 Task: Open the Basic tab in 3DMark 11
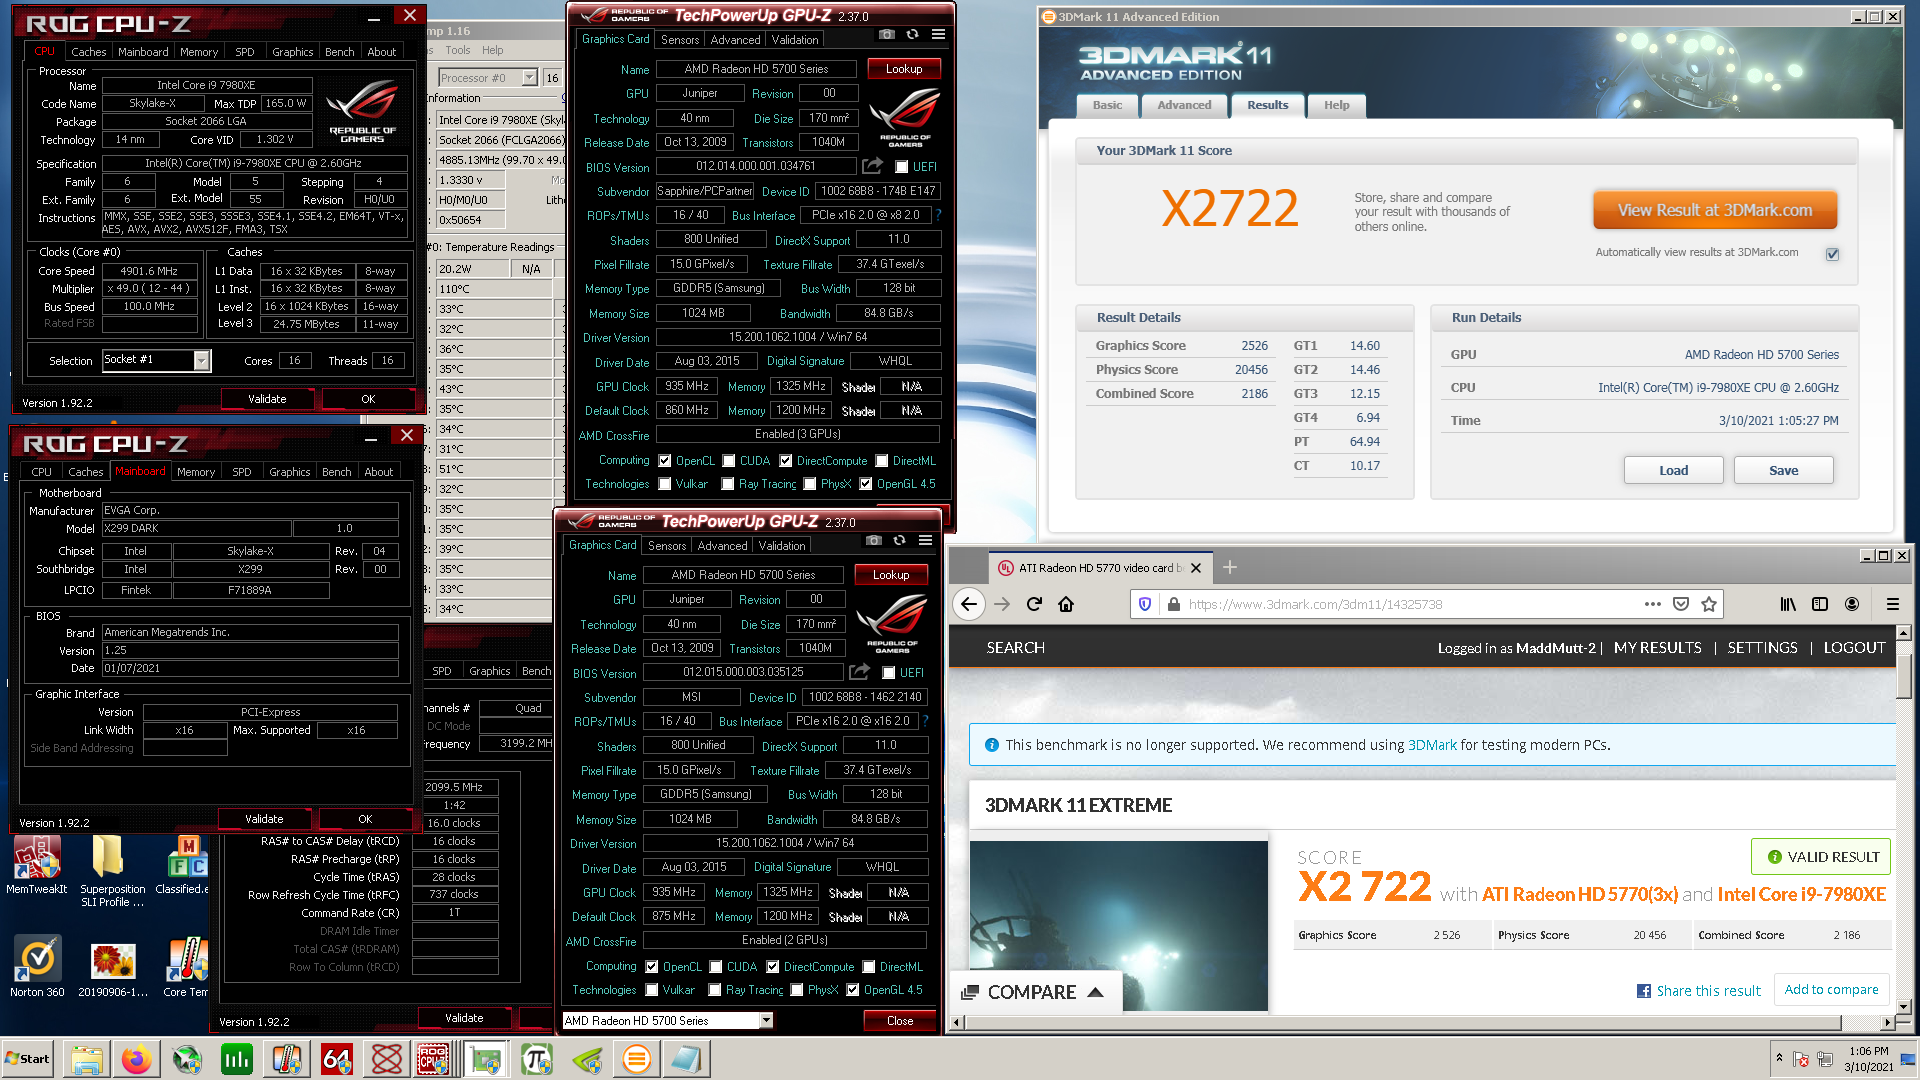[1107, 105]
